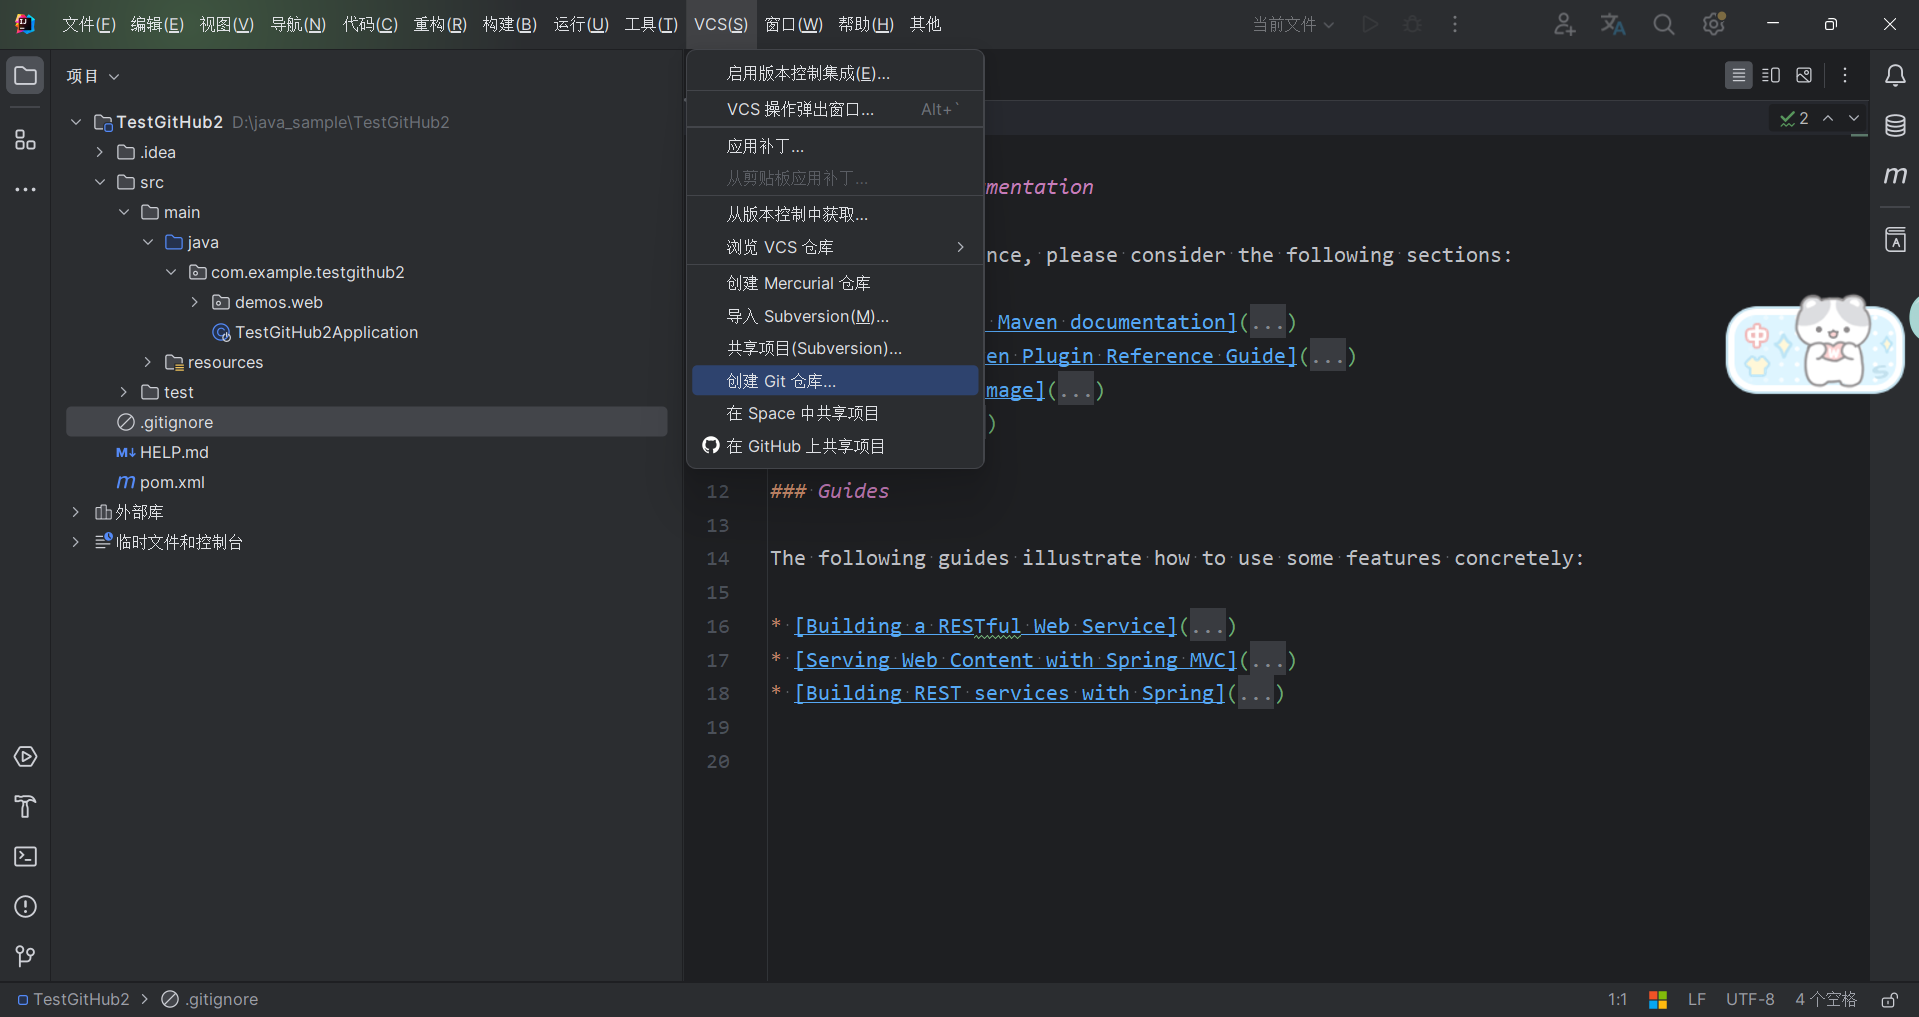Open more run actions vertical dots
Viewport: 1919px width, 1017px height.
coord(1455,24)
